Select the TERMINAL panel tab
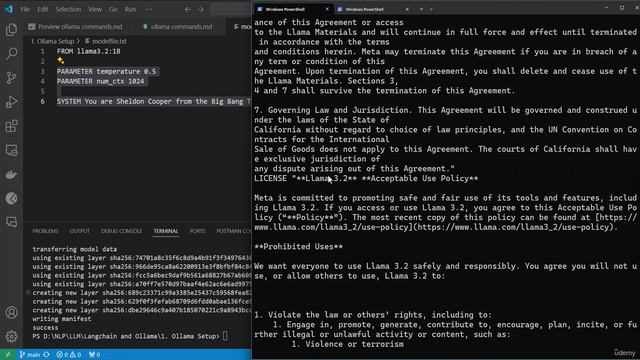The width and height of the screenshot is (640, 360). click(166, 231)
